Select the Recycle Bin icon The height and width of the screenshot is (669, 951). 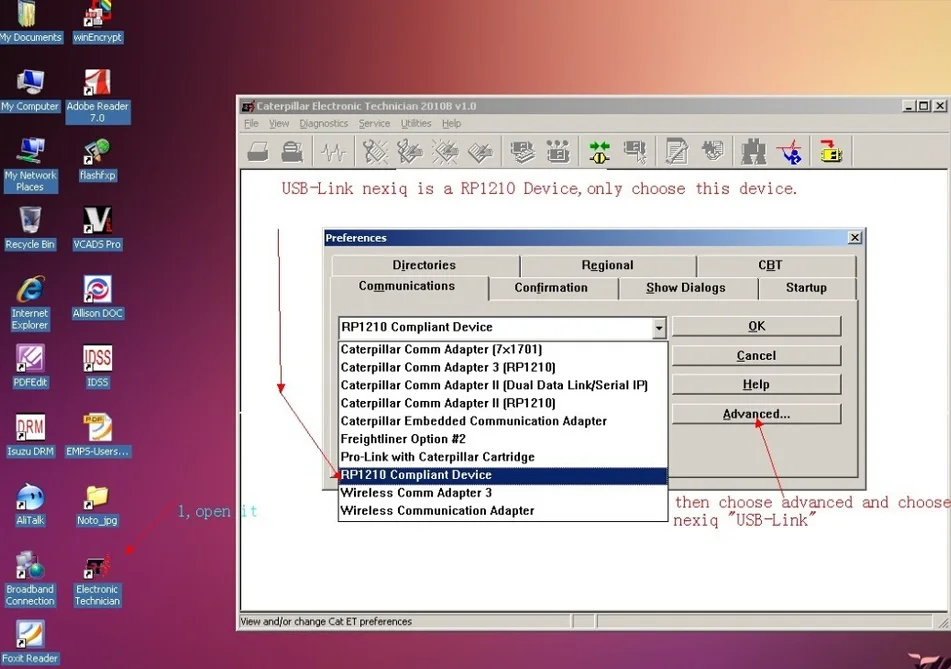tap(30, 229)
